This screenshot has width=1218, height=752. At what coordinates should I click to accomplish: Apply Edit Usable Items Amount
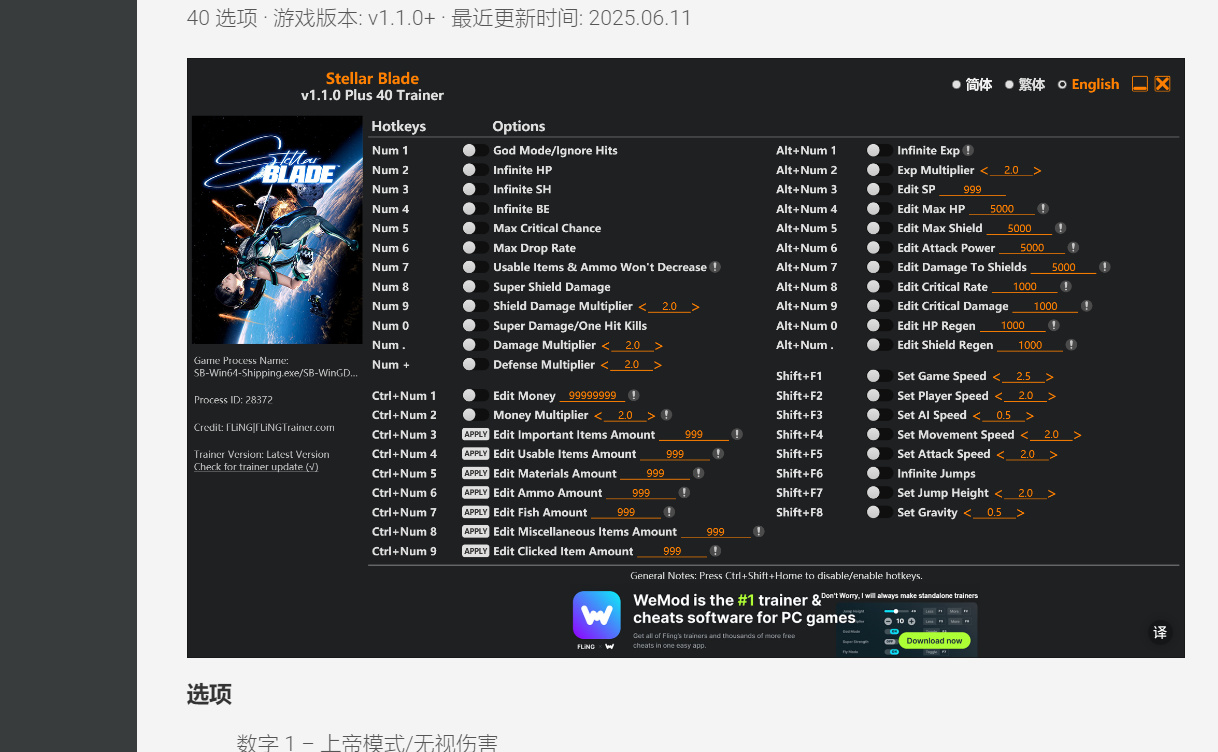point(475,454)
